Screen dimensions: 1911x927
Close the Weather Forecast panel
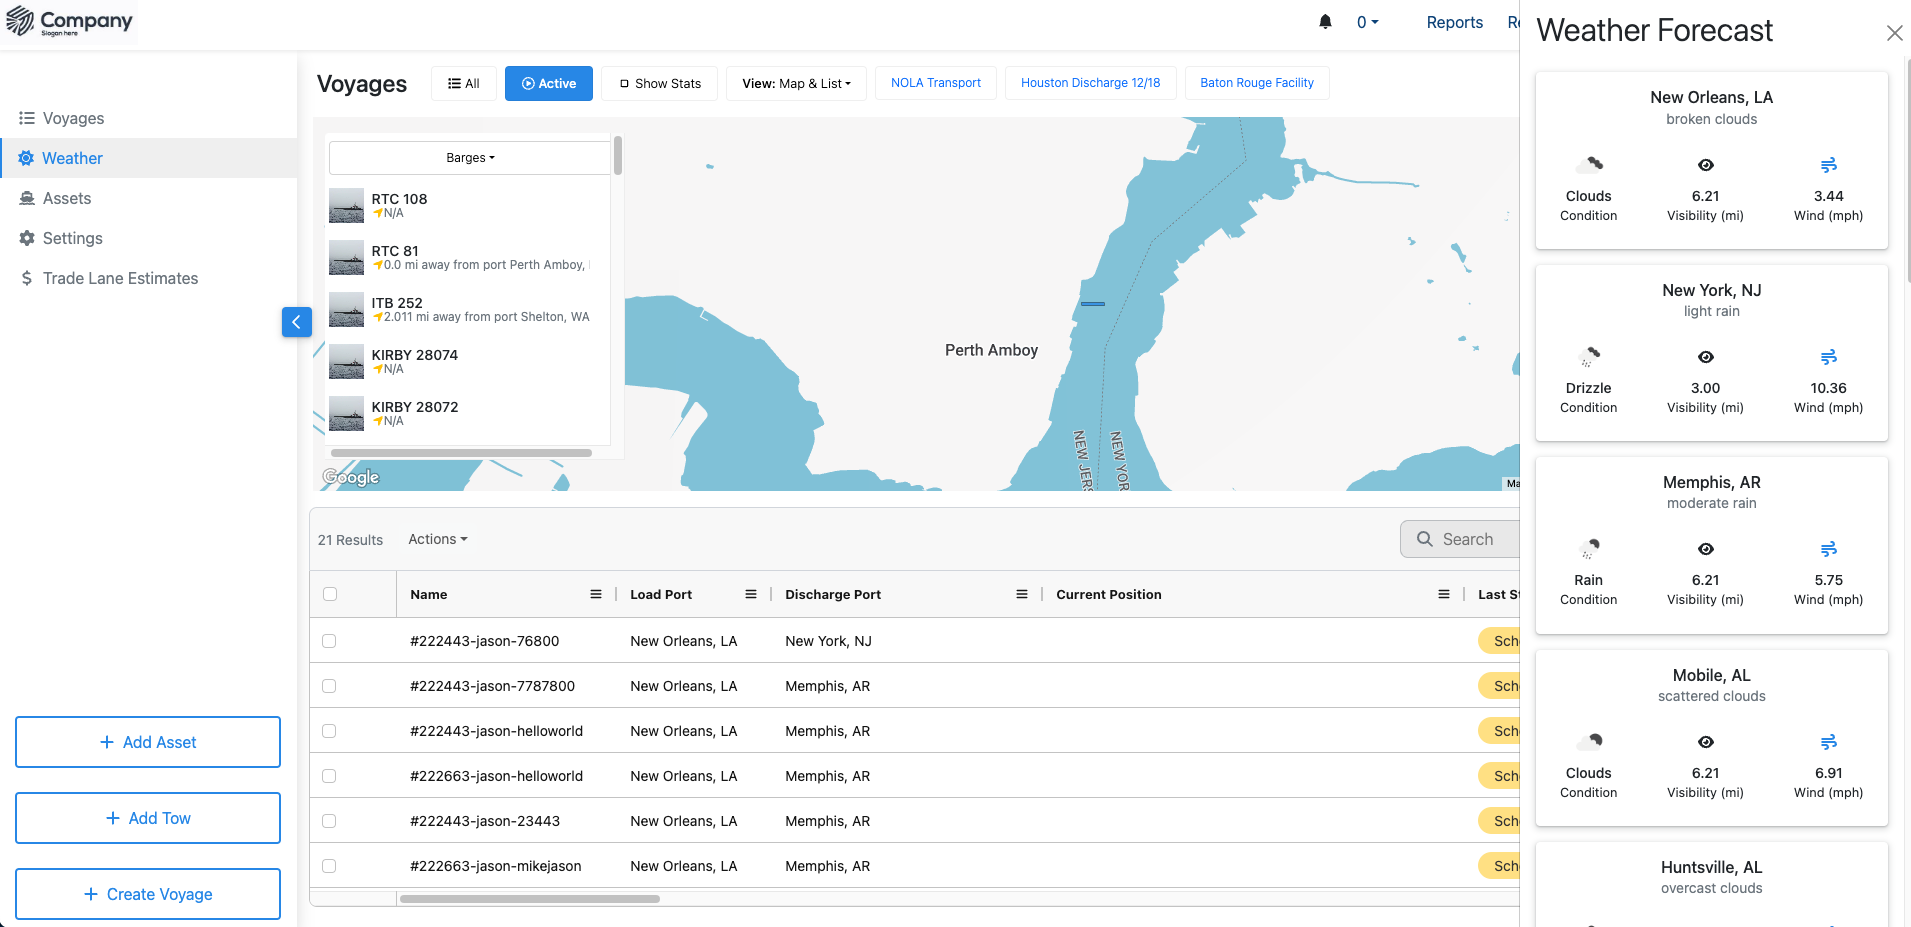1894,33
